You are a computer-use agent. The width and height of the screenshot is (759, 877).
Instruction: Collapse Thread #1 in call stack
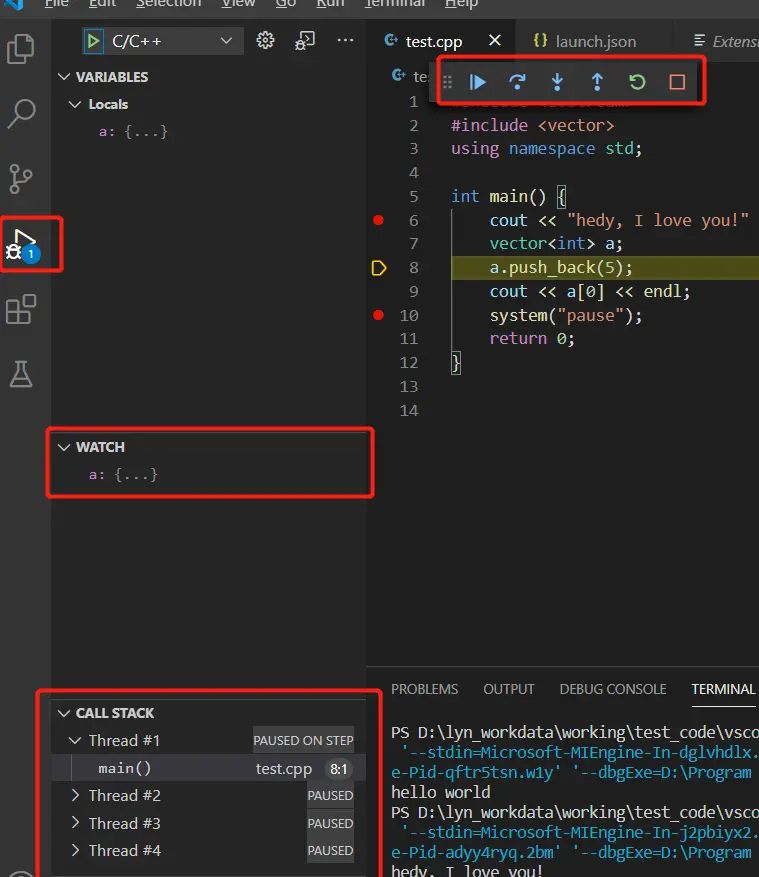pyautogui.click(x=74, y=741)
